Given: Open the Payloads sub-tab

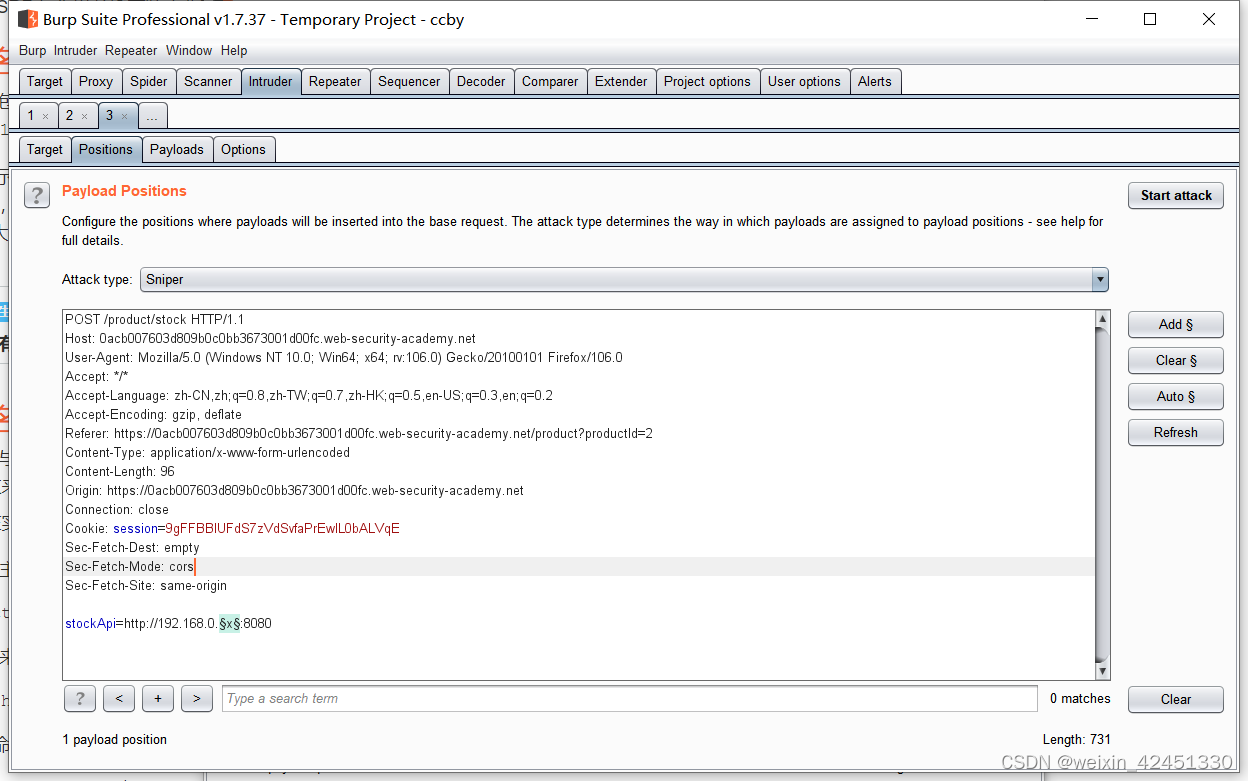Looking at the screenshot, I should [177, 150].
